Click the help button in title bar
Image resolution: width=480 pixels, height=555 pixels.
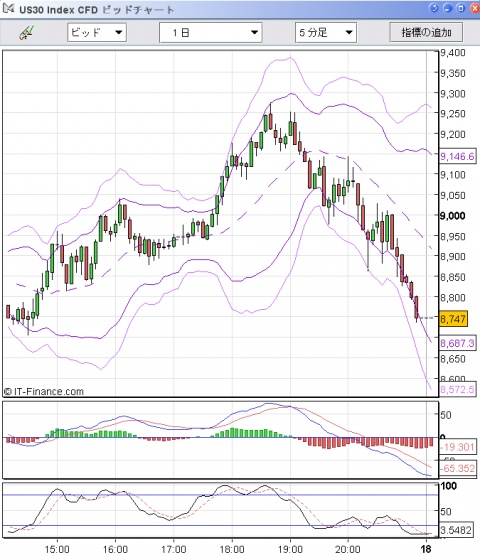[434, 8]
